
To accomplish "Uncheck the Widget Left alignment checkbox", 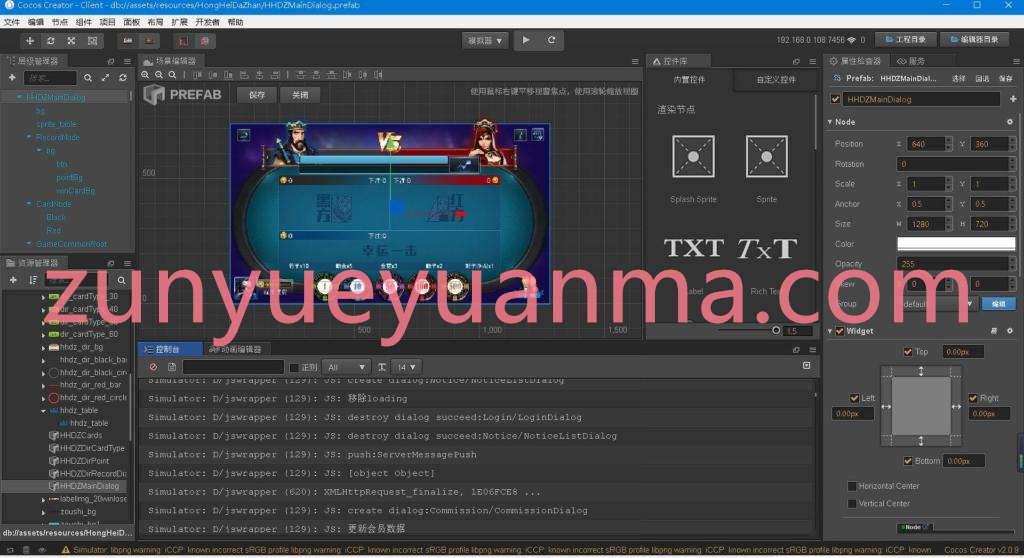I will [x=854, y=398].
